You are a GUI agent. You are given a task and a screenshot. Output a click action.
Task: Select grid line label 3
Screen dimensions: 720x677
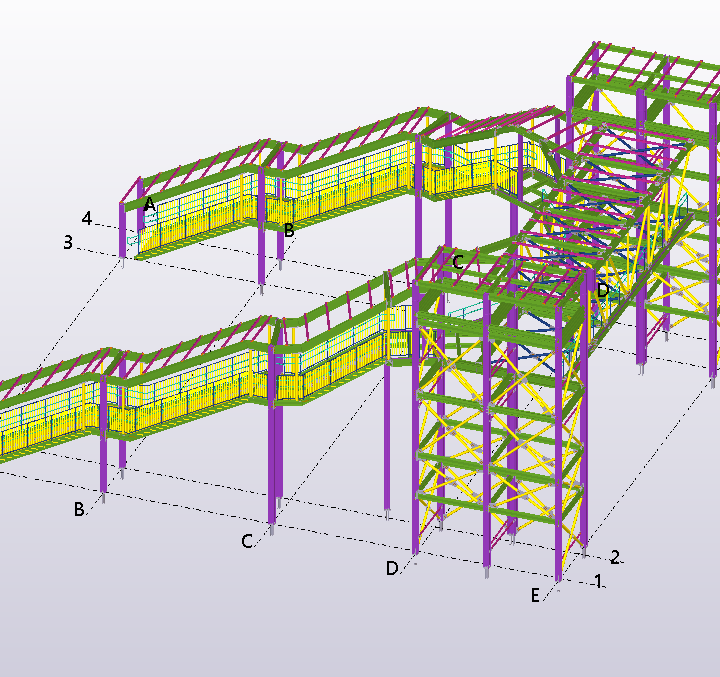[68, 242]
